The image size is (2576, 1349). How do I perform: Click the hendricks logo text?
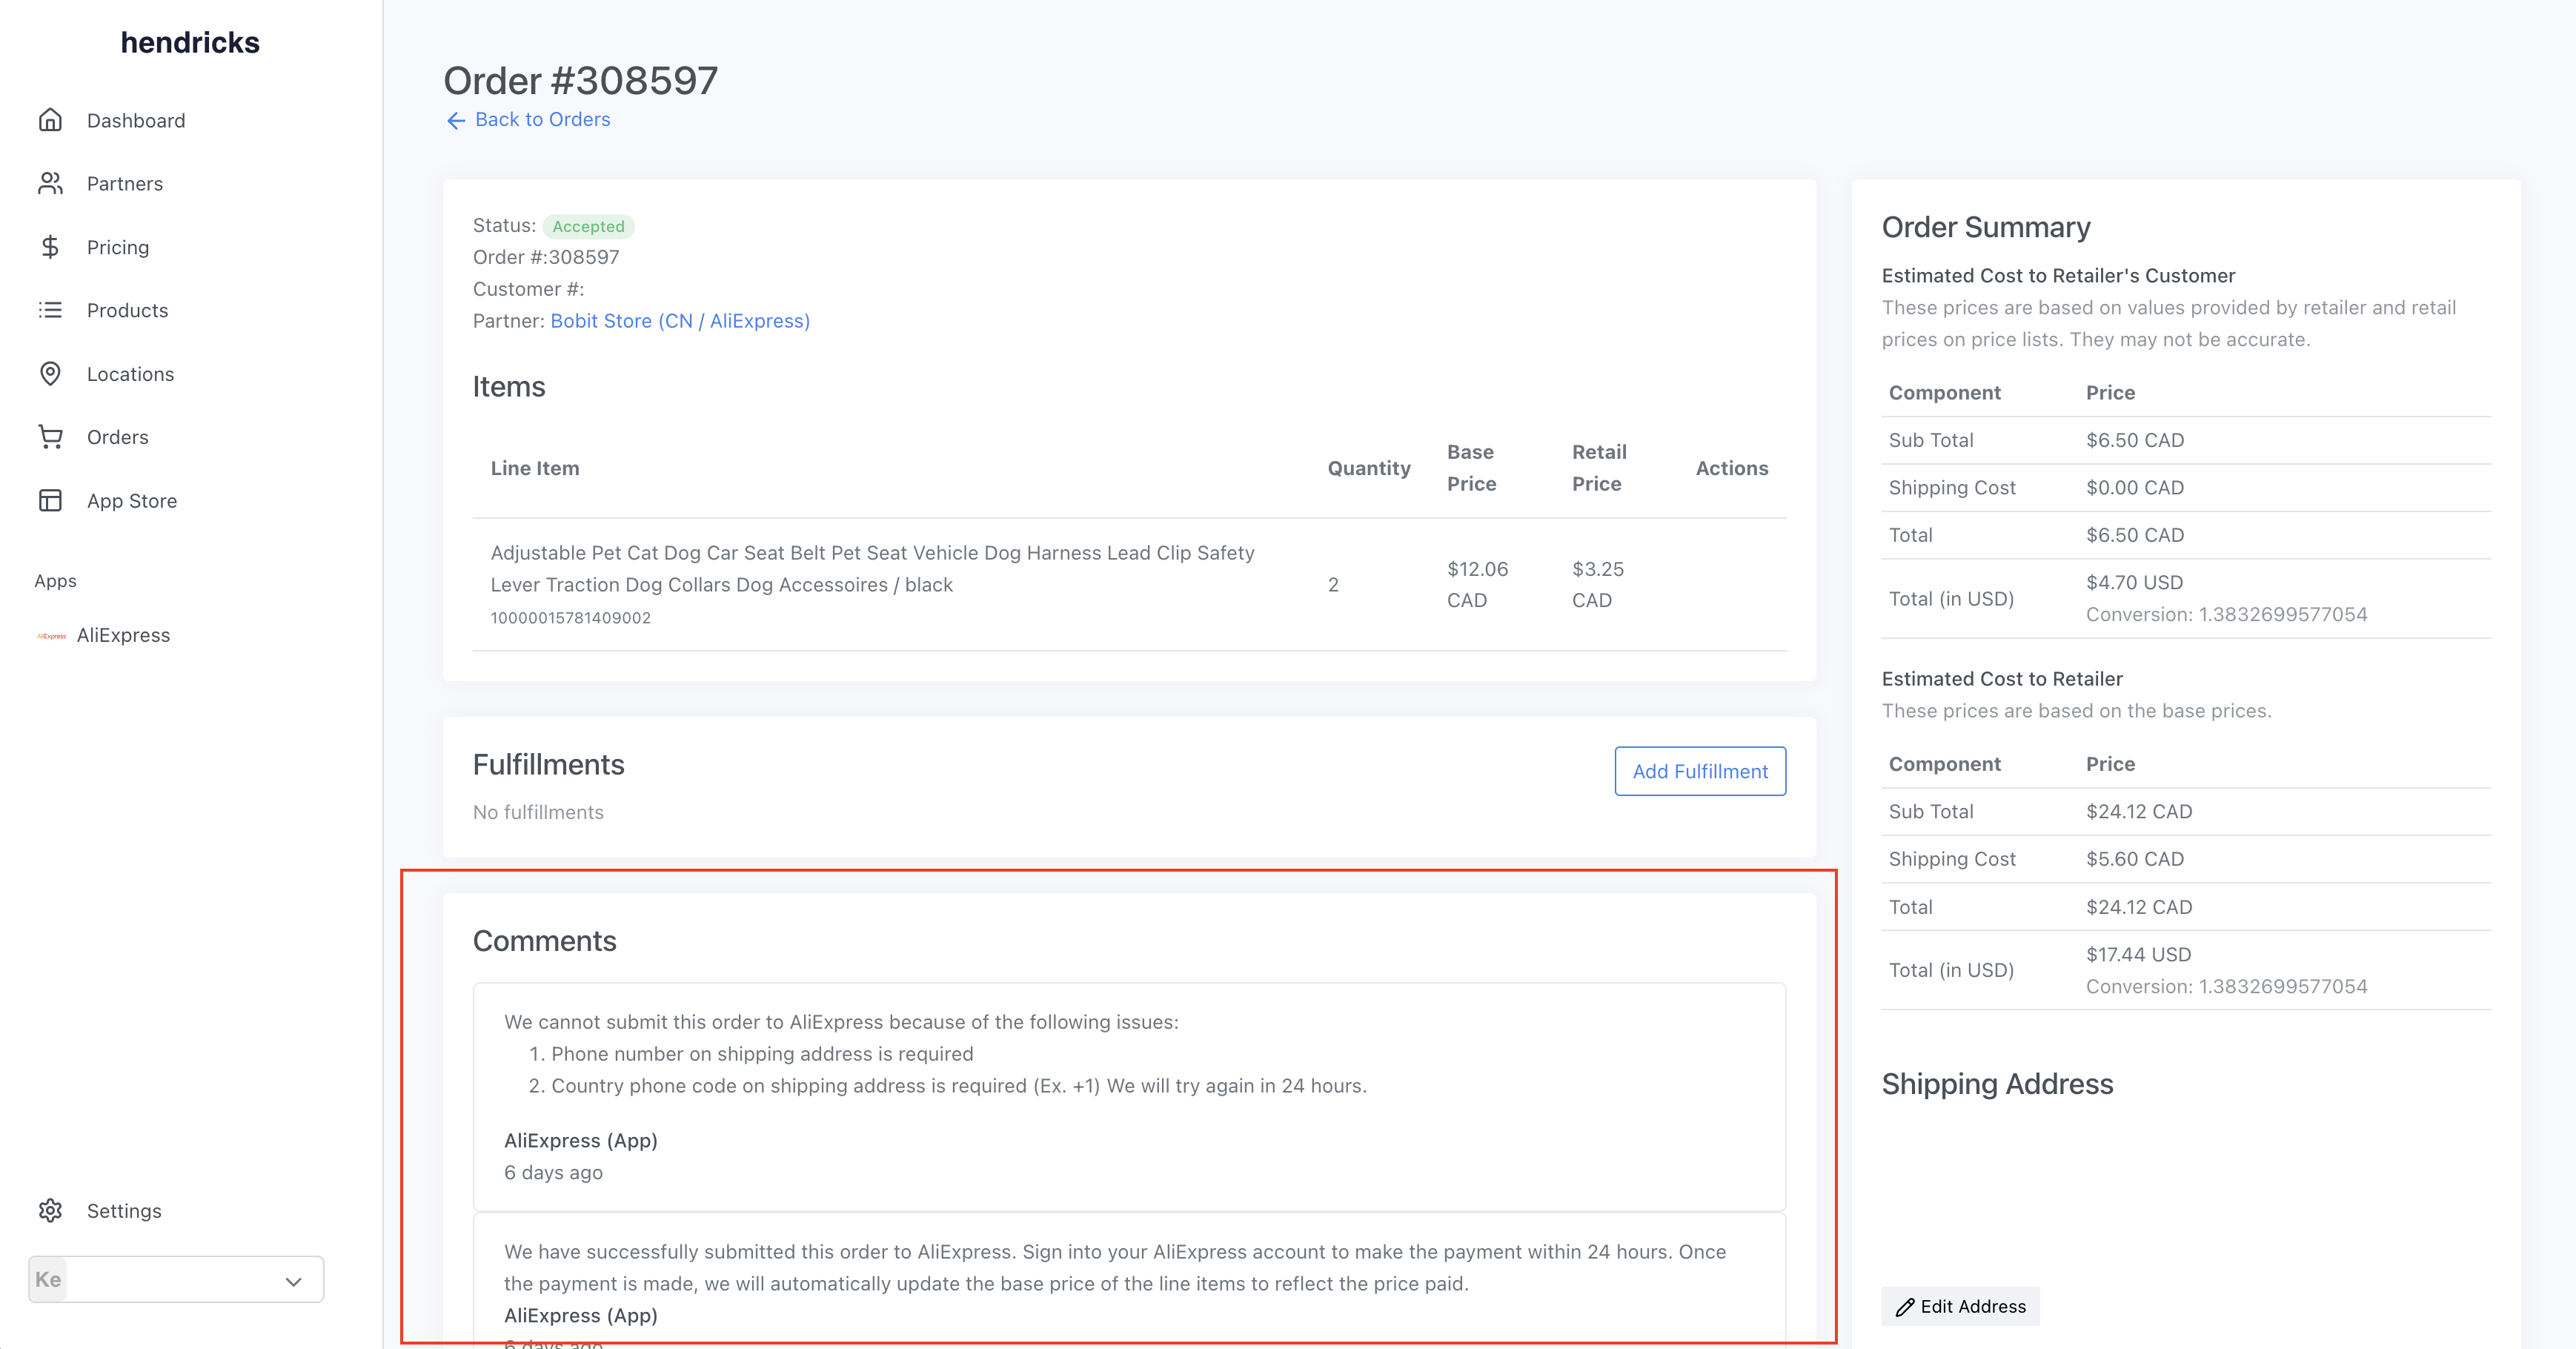[190, 42]
